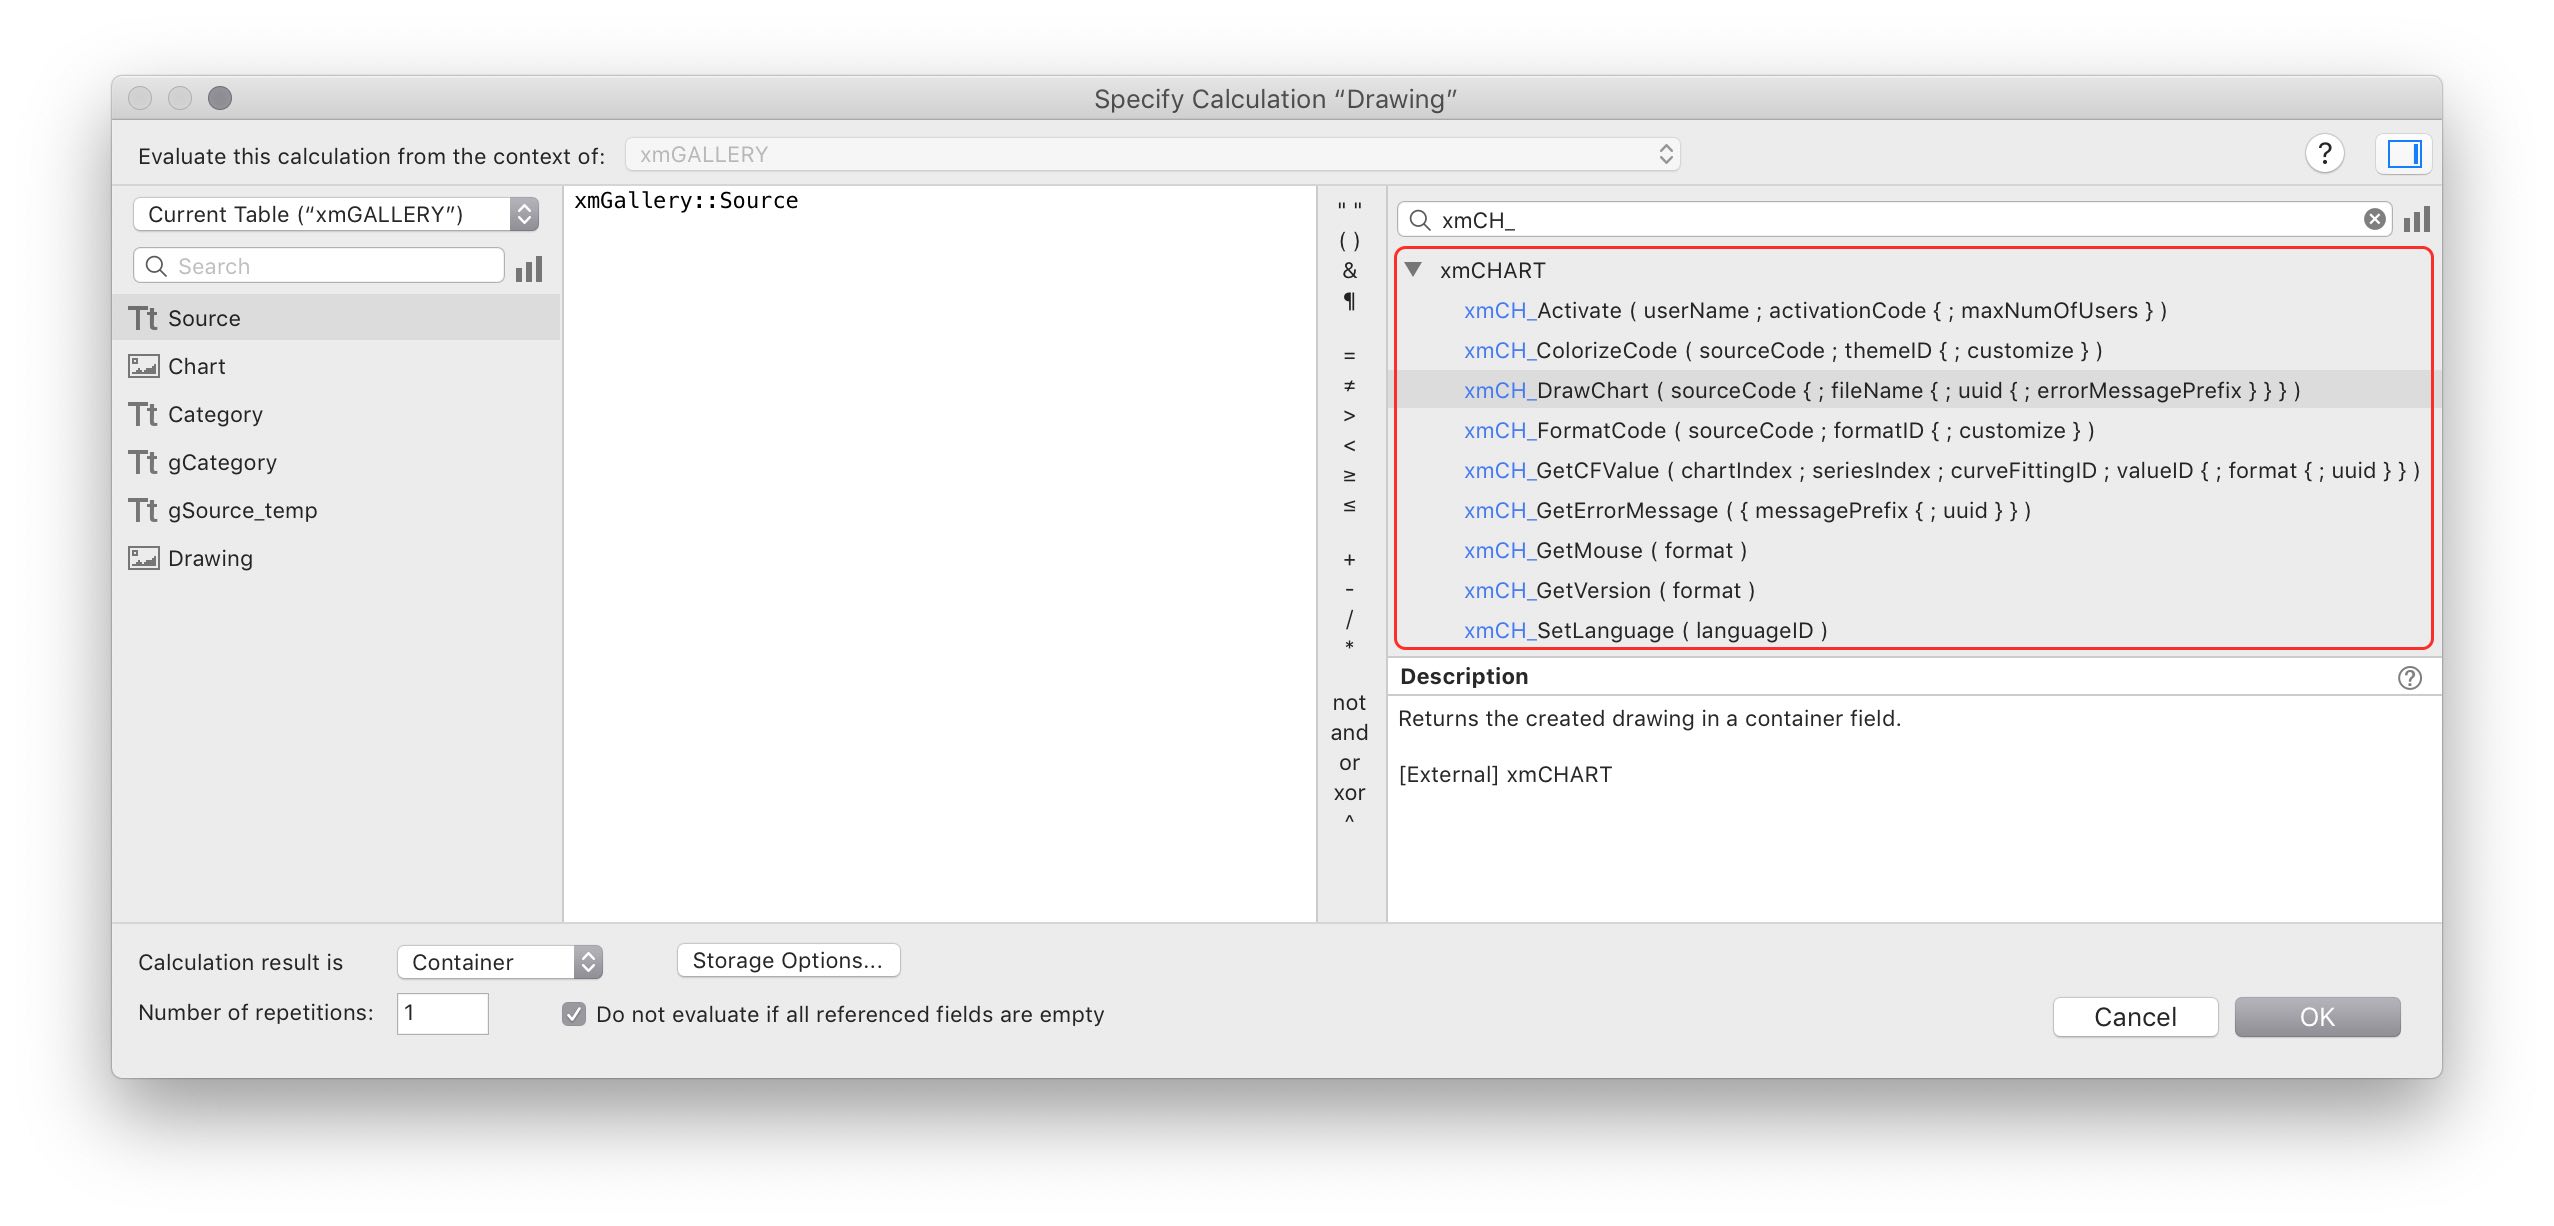Click the Storage Options button

tap(787, 960)
